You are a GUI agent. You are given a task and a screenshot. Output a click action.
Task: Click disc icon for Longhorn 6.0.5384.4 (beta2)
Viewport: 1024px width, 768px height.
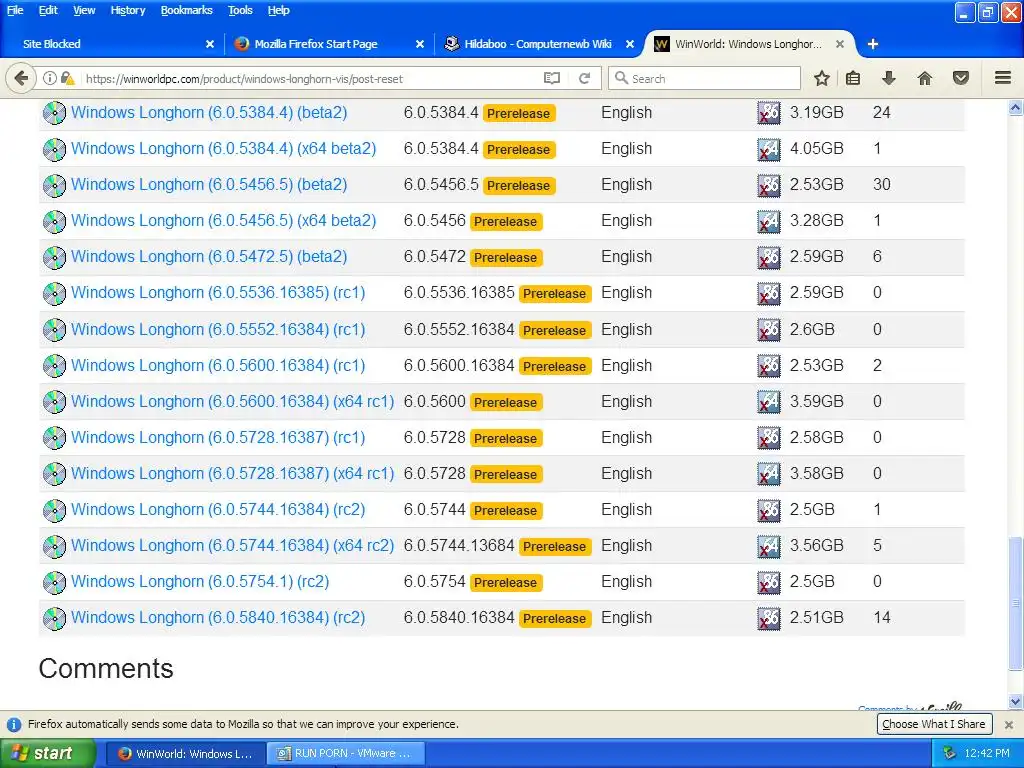click(54, 113)
